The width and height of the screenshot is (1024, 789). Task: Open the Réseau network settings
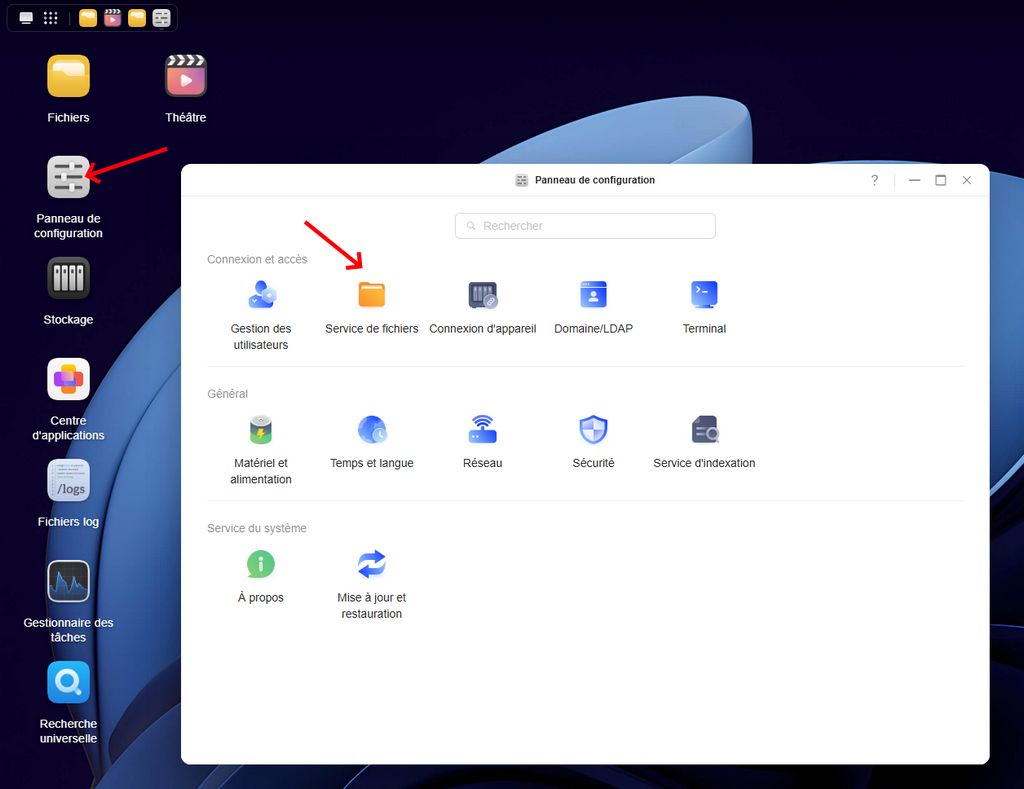[x=482, y=430]
